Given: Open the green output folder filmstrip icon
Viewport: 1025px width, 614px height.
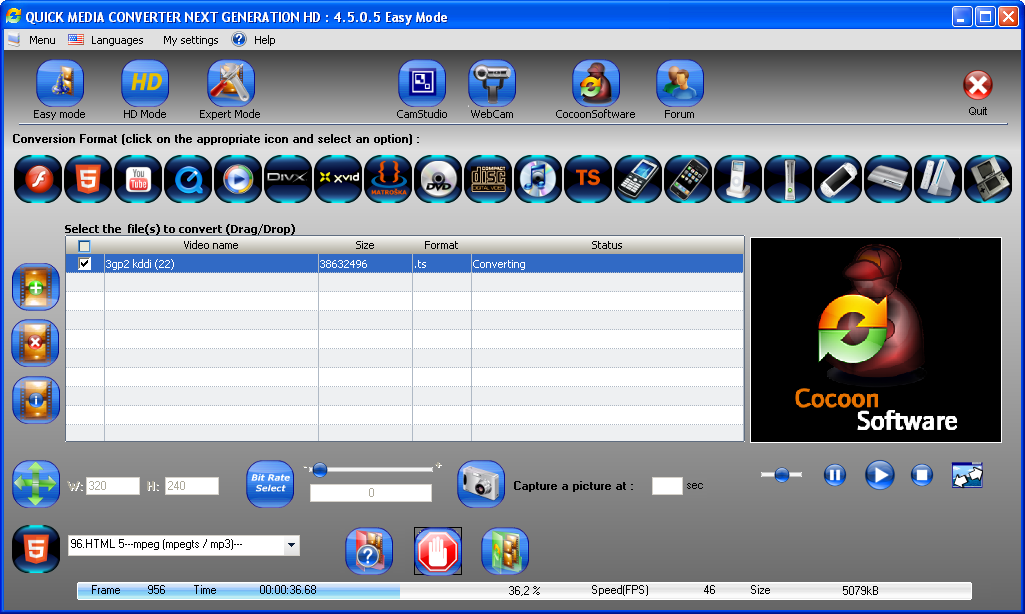Looking at the screenshot, I should coord(505,551).
